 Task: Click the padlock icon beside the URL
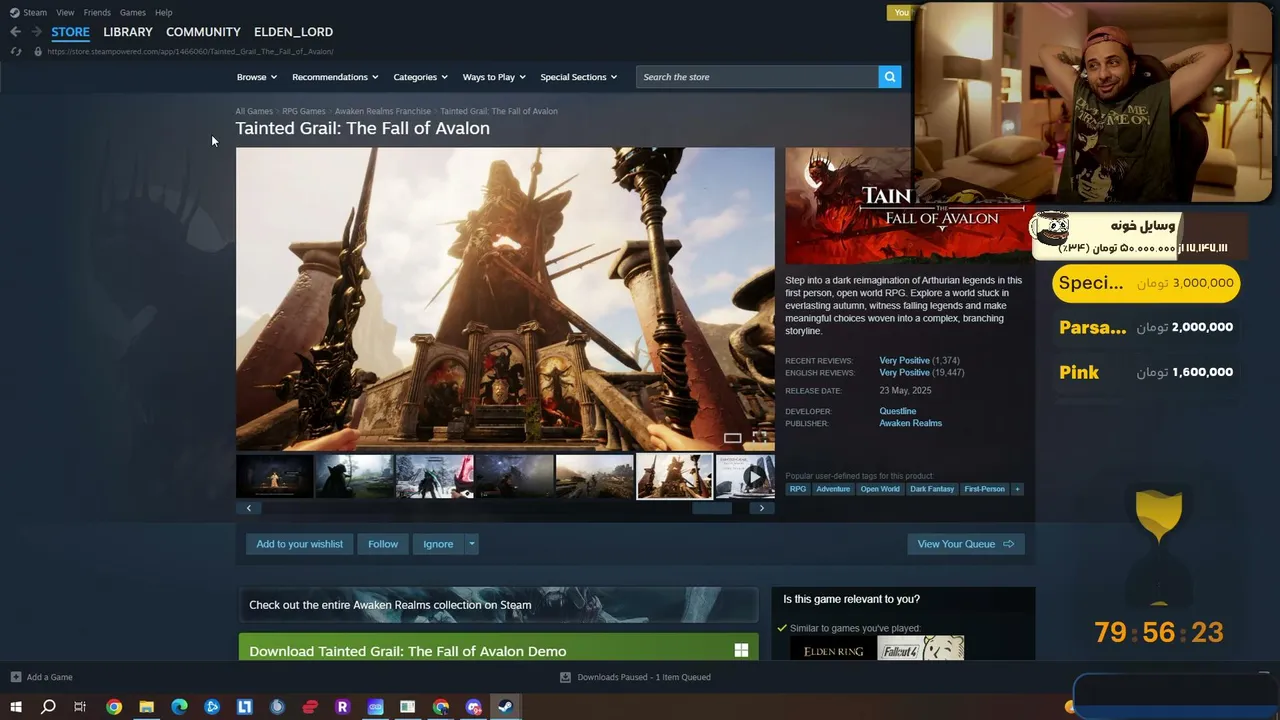(38, 51)
